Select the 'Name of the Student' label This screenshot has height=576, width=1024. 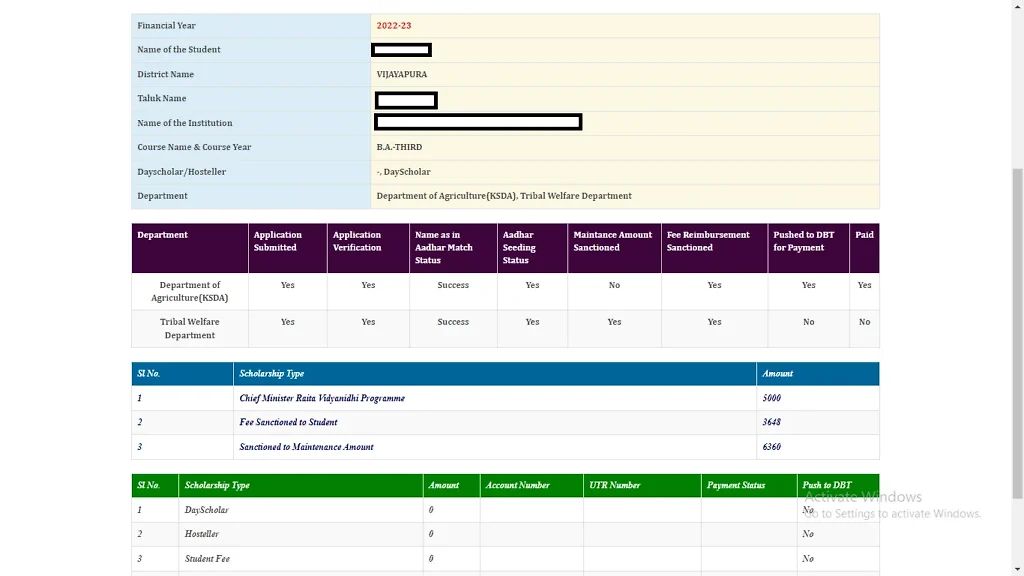(178, 50)
